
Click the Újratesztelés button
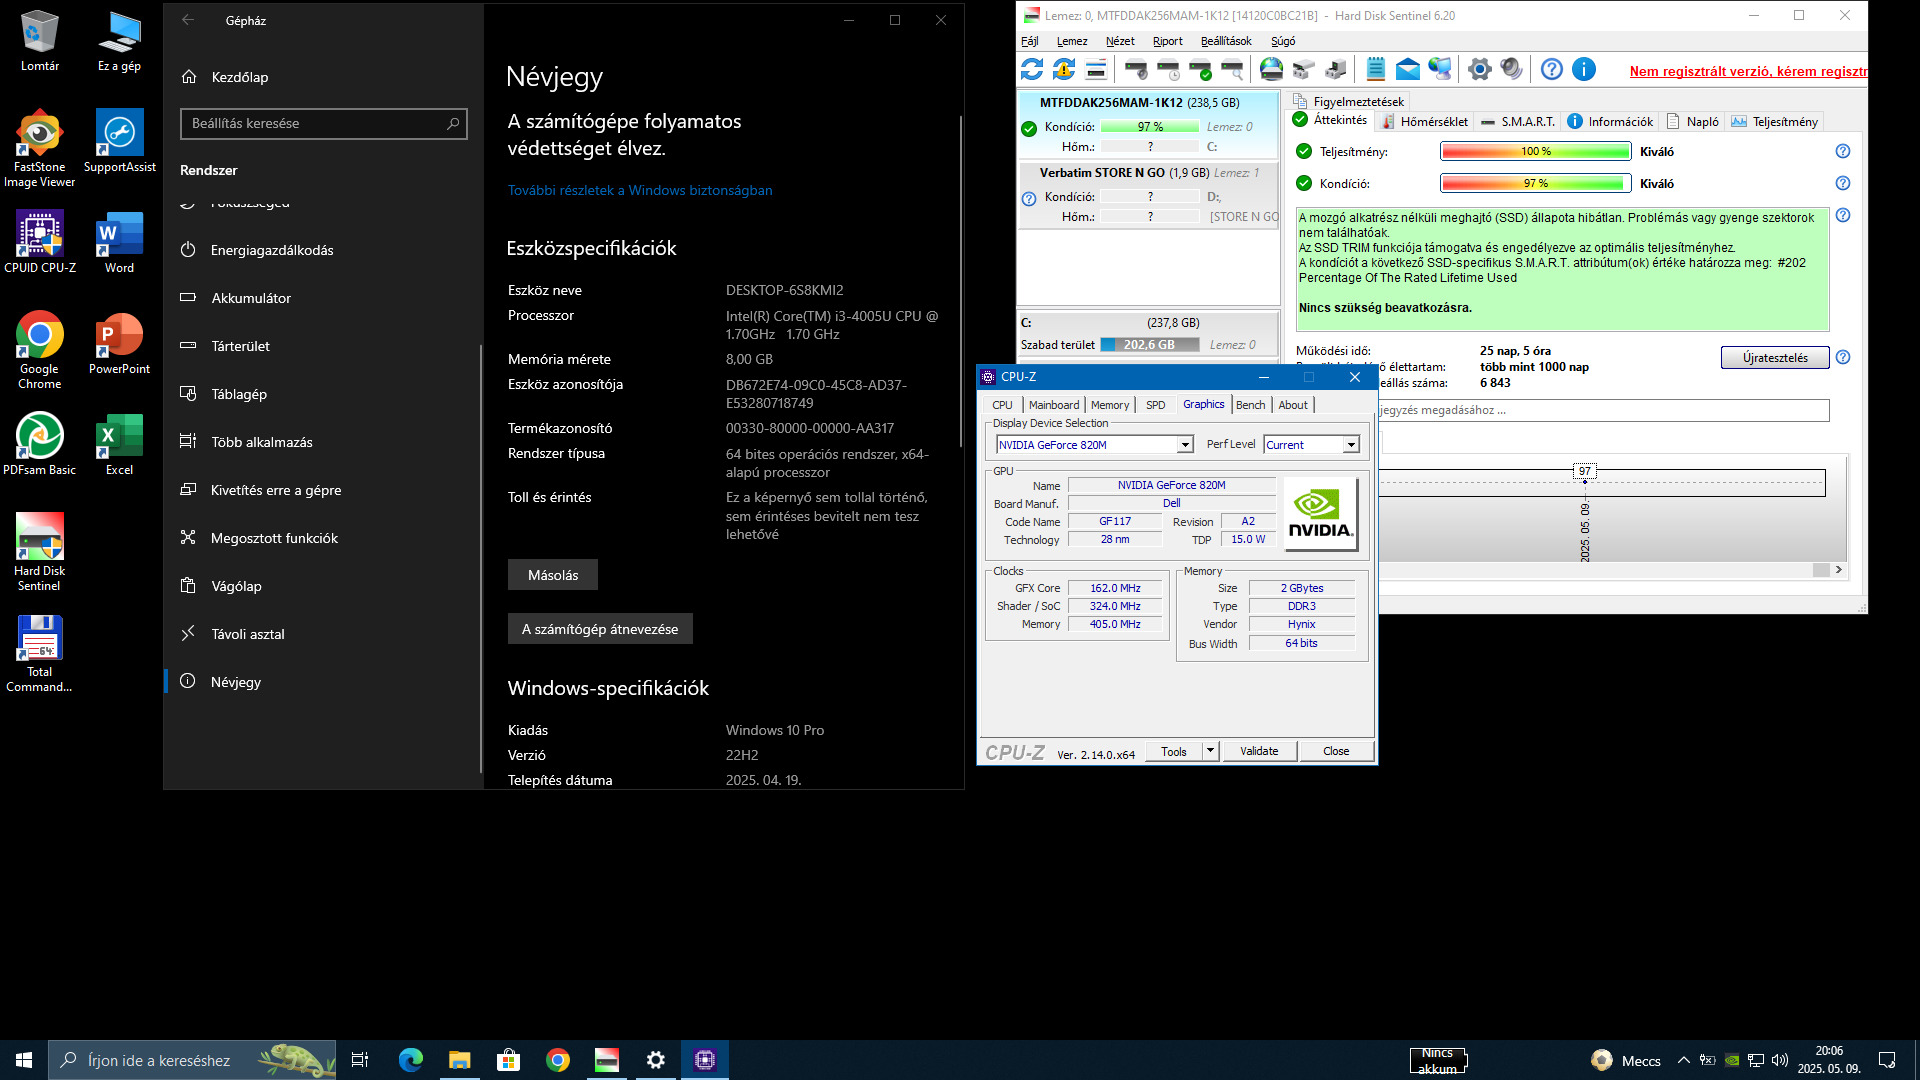(1774, 358)
